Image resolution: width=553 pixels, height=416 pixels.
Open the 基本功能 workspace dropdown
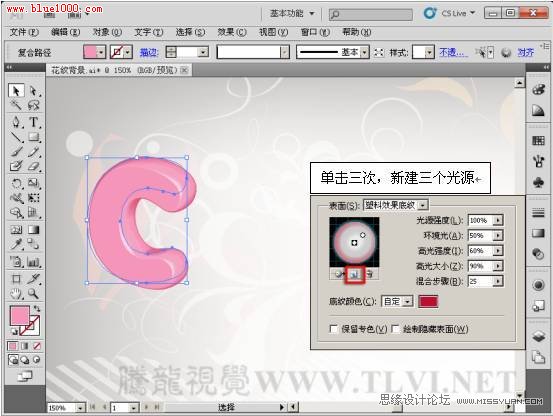click(x=292, y=13)
